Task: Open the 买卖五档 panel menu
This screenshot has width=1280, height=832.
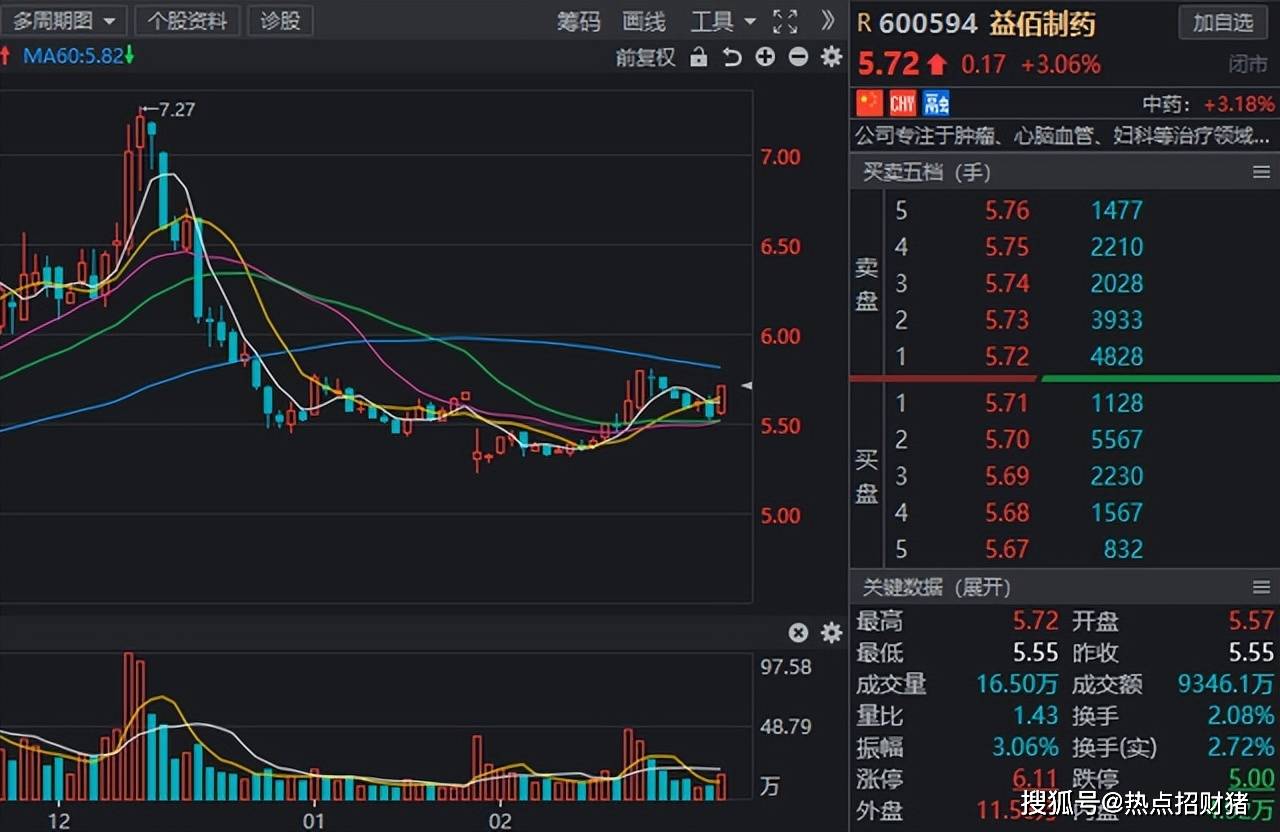Action: (1261, 173)
